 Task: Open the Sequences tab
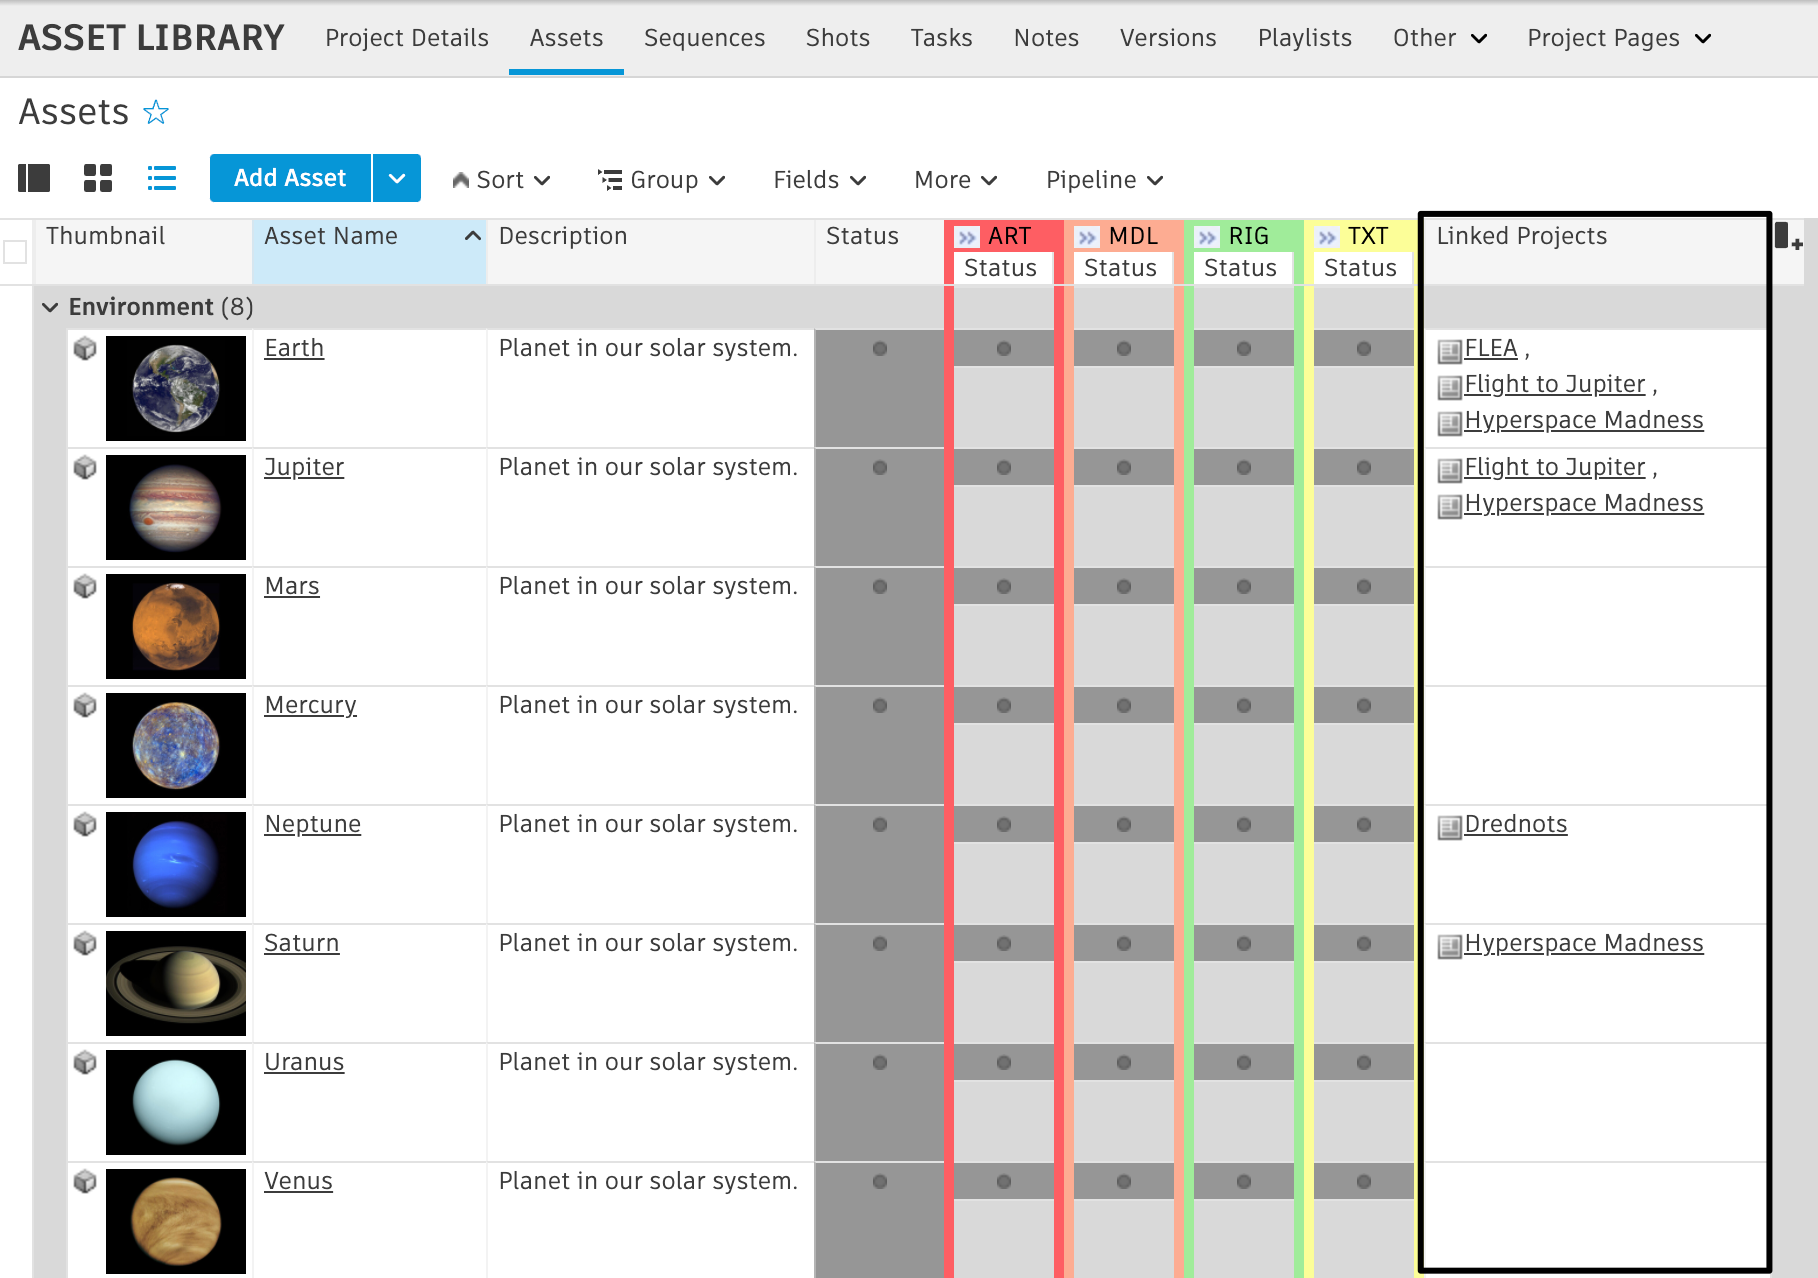(704, 38)
